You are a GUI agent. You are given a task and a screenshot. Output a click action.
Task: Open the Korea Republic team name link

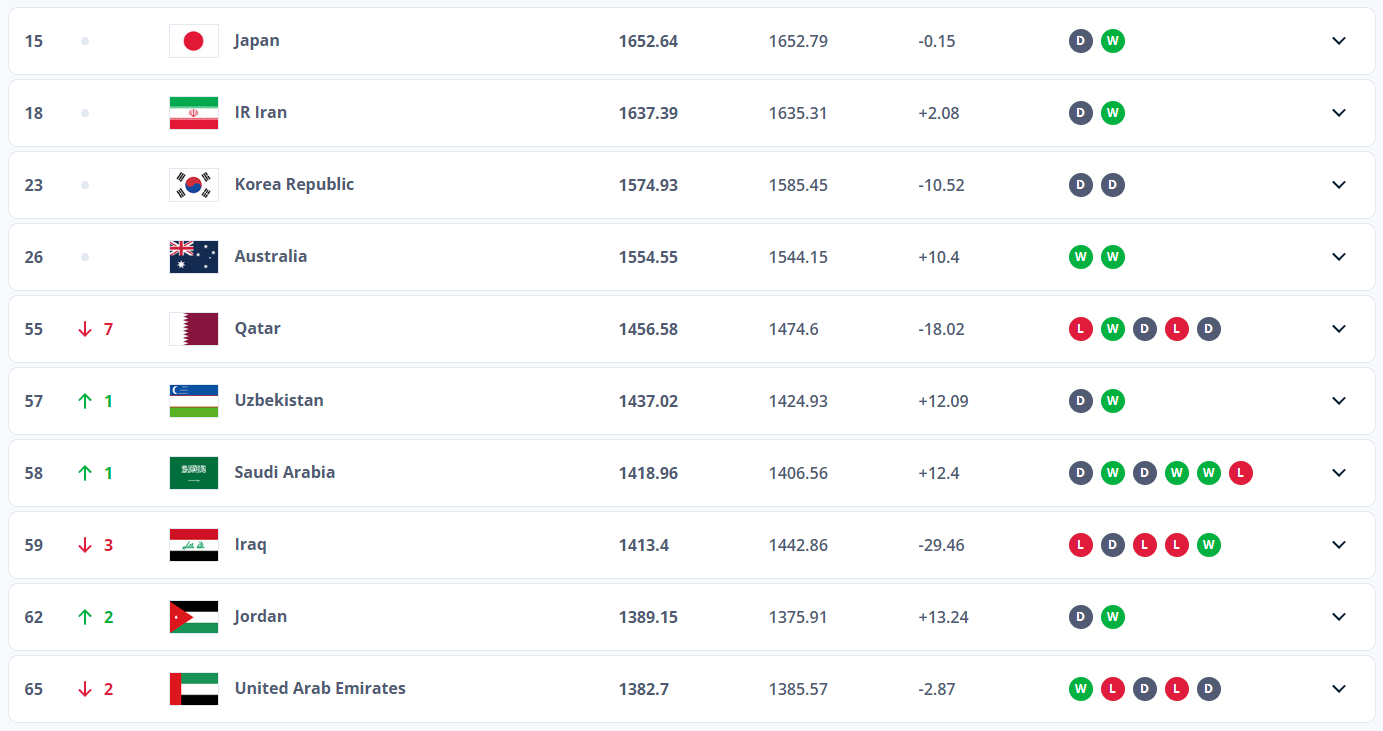pos(294,184)
